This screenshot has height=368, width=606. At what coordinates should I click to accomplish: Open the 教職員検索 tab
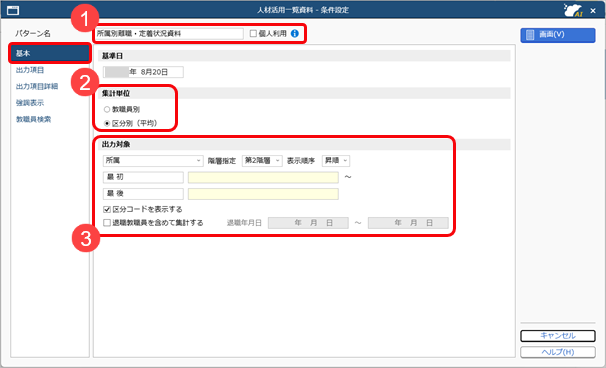pos(33,119)
